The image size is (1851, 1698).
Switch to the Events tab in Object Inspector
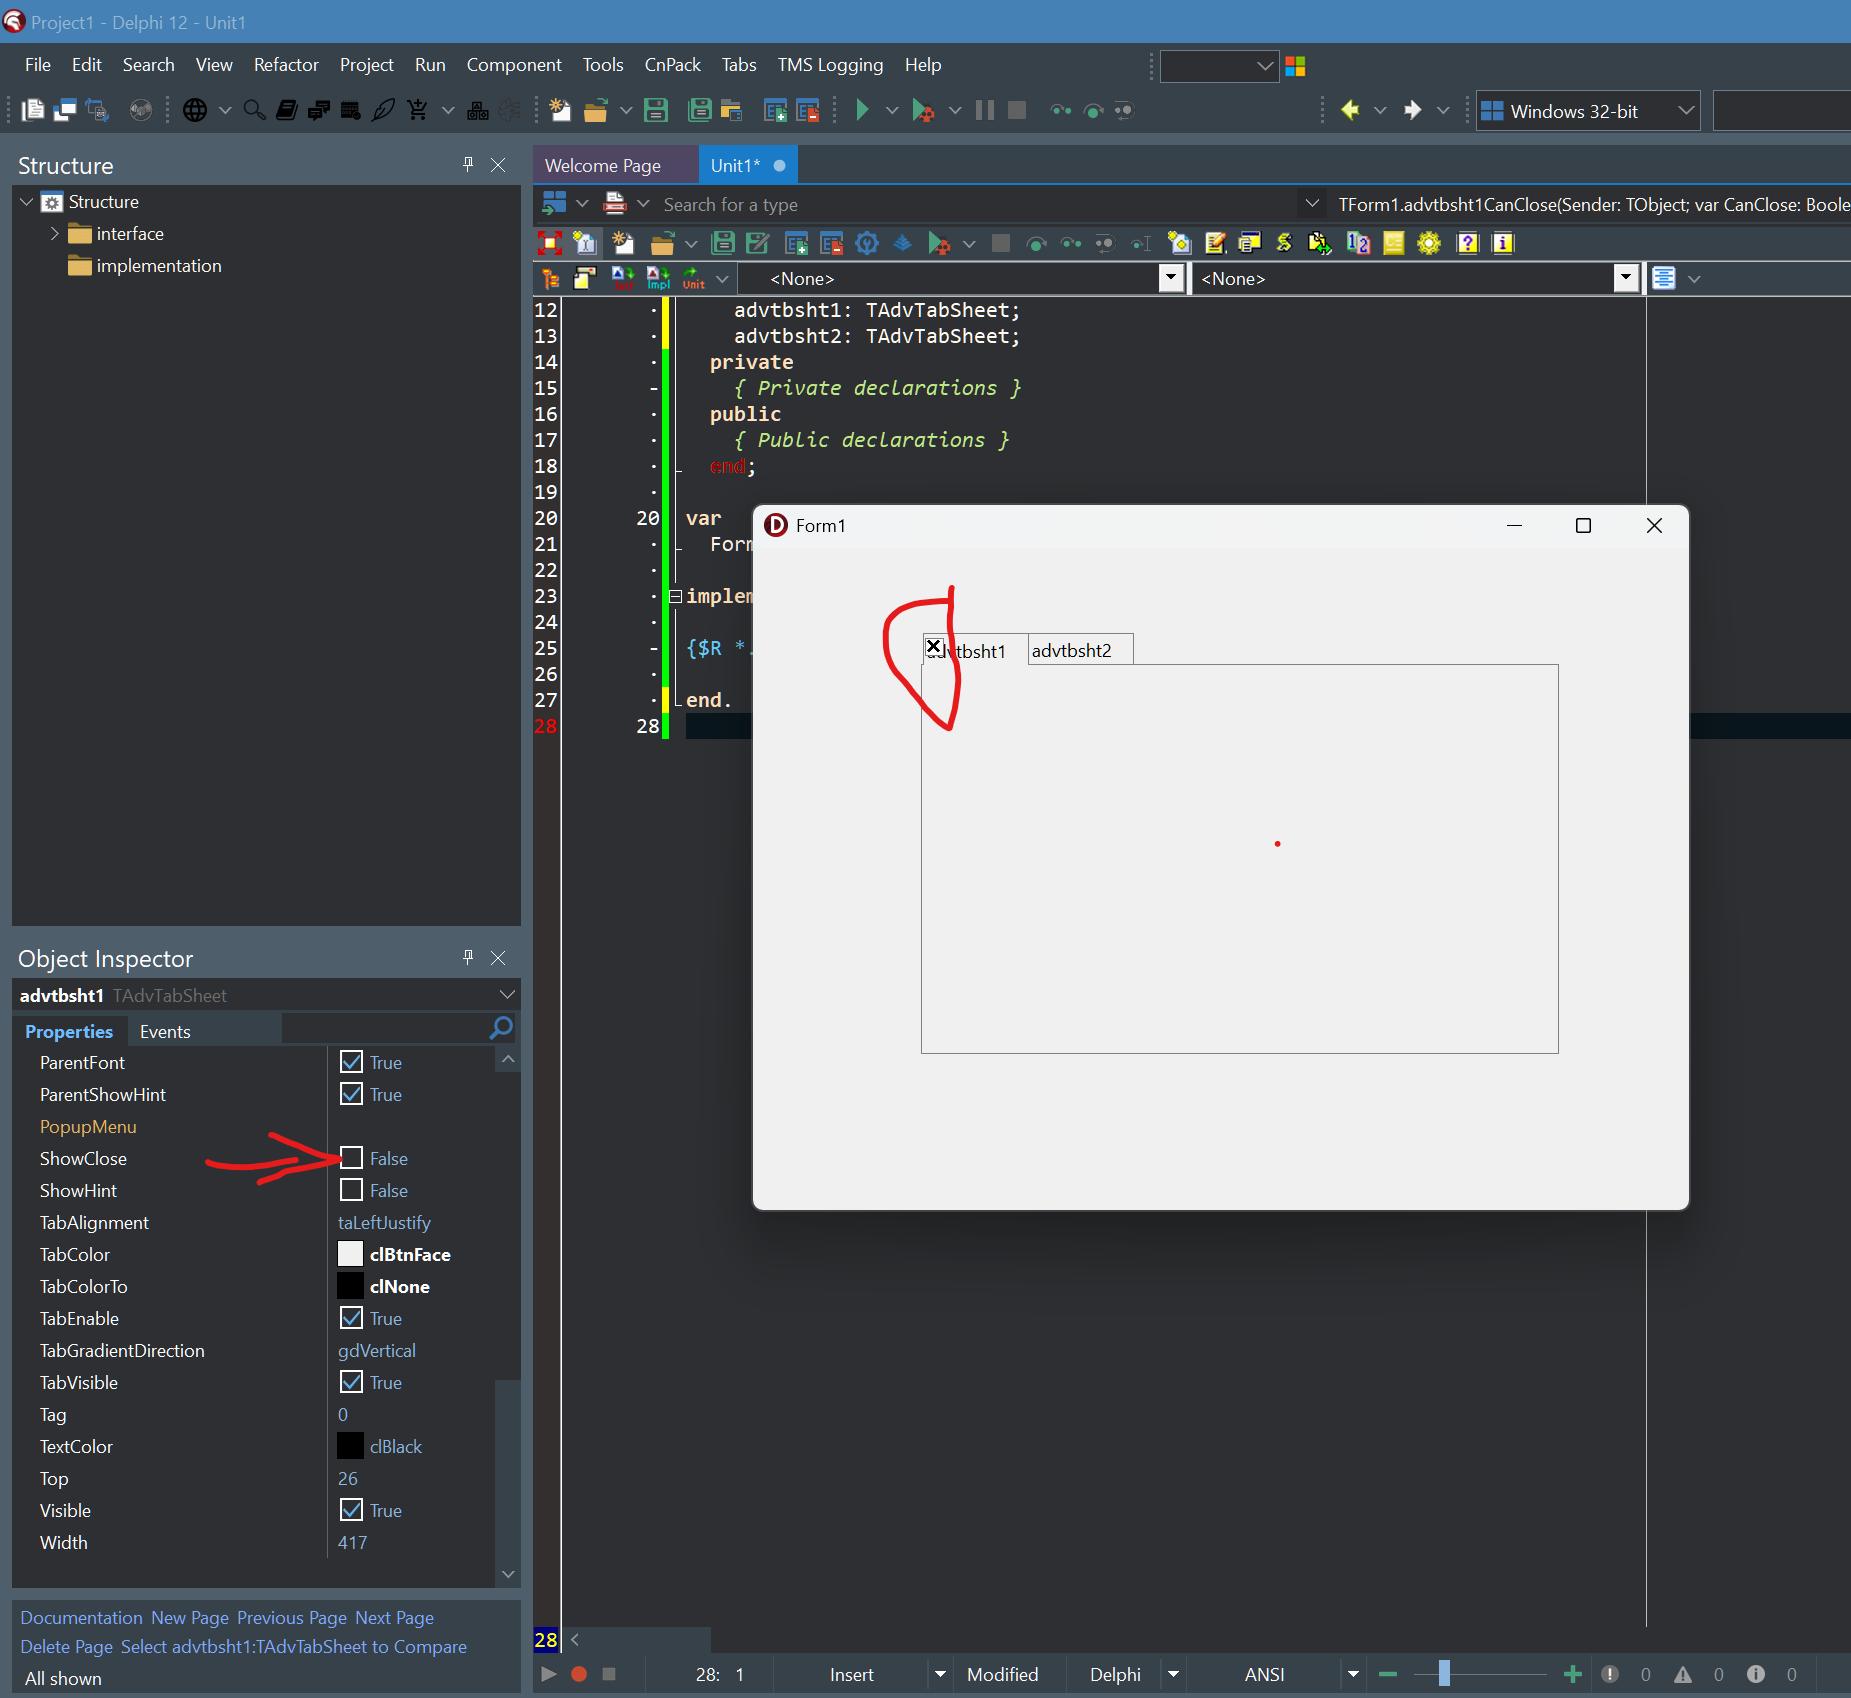165,1031
